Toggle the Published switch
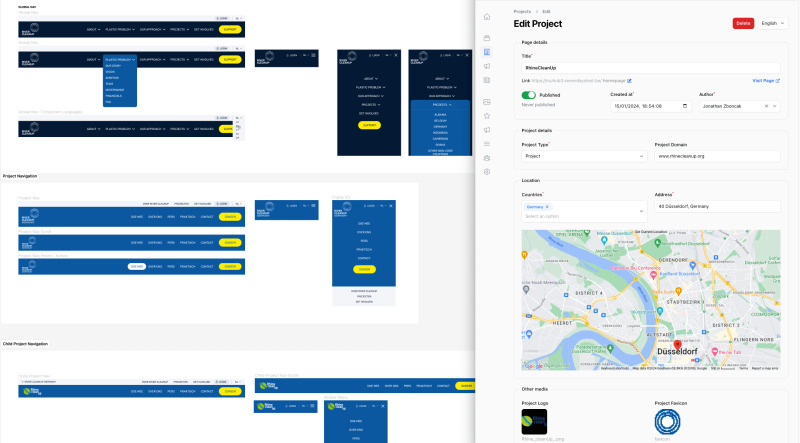This screenshot has height=443, width=800. [x=529, y=95]
